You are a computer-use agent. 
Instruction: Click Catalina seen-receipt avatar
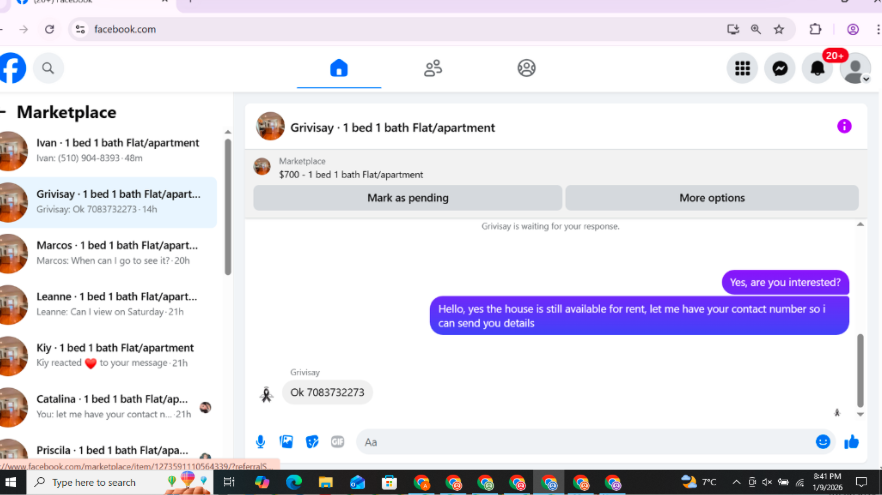click(205, 407)
